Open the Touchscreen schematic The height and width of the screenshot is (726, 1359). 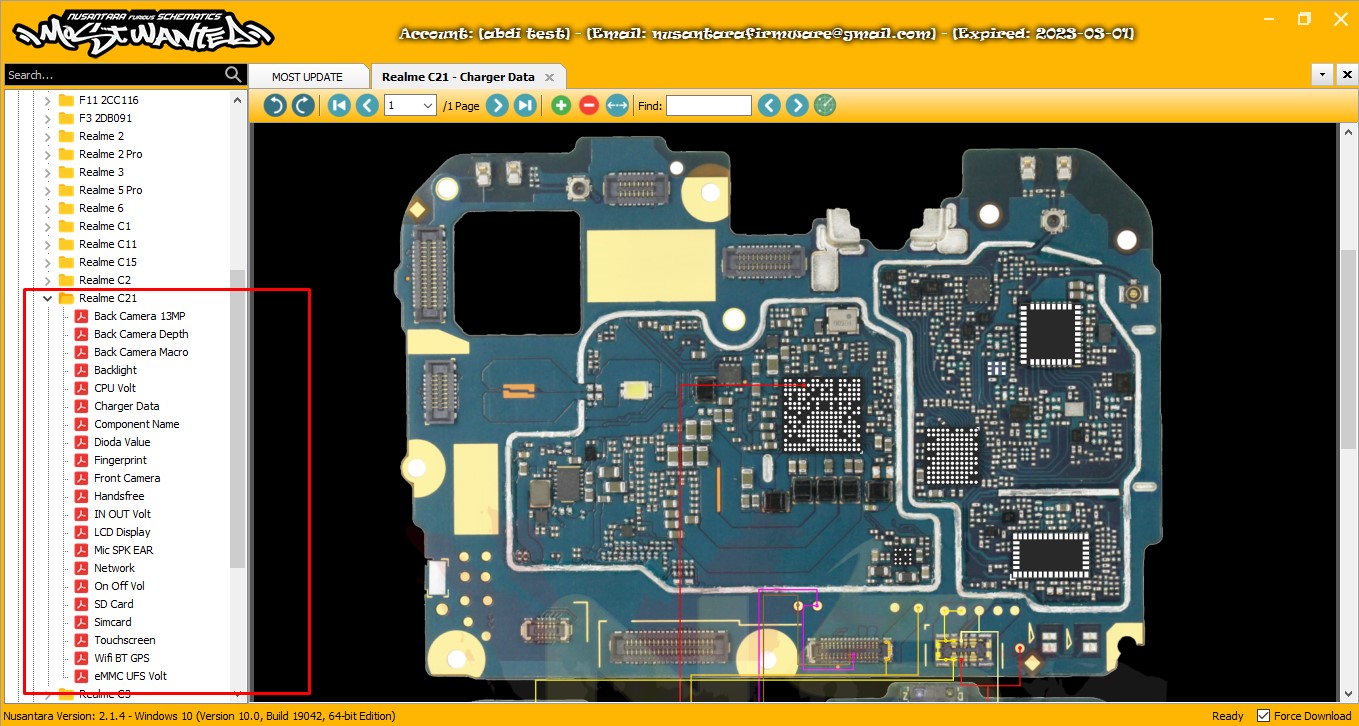pos(124,640)
